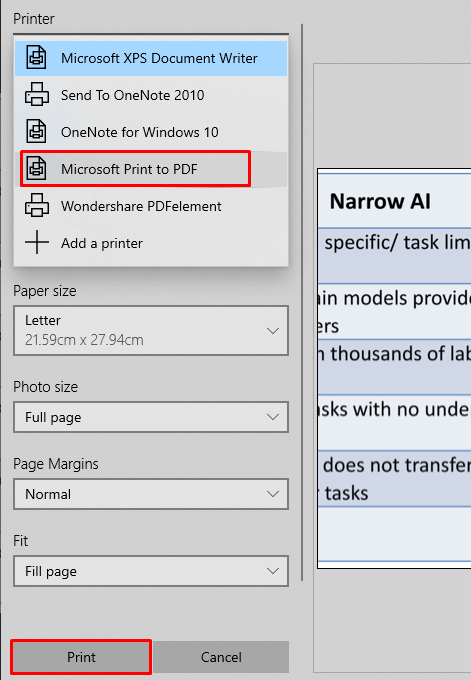Click the Narrow AI heading in the preview

point(380,202)
